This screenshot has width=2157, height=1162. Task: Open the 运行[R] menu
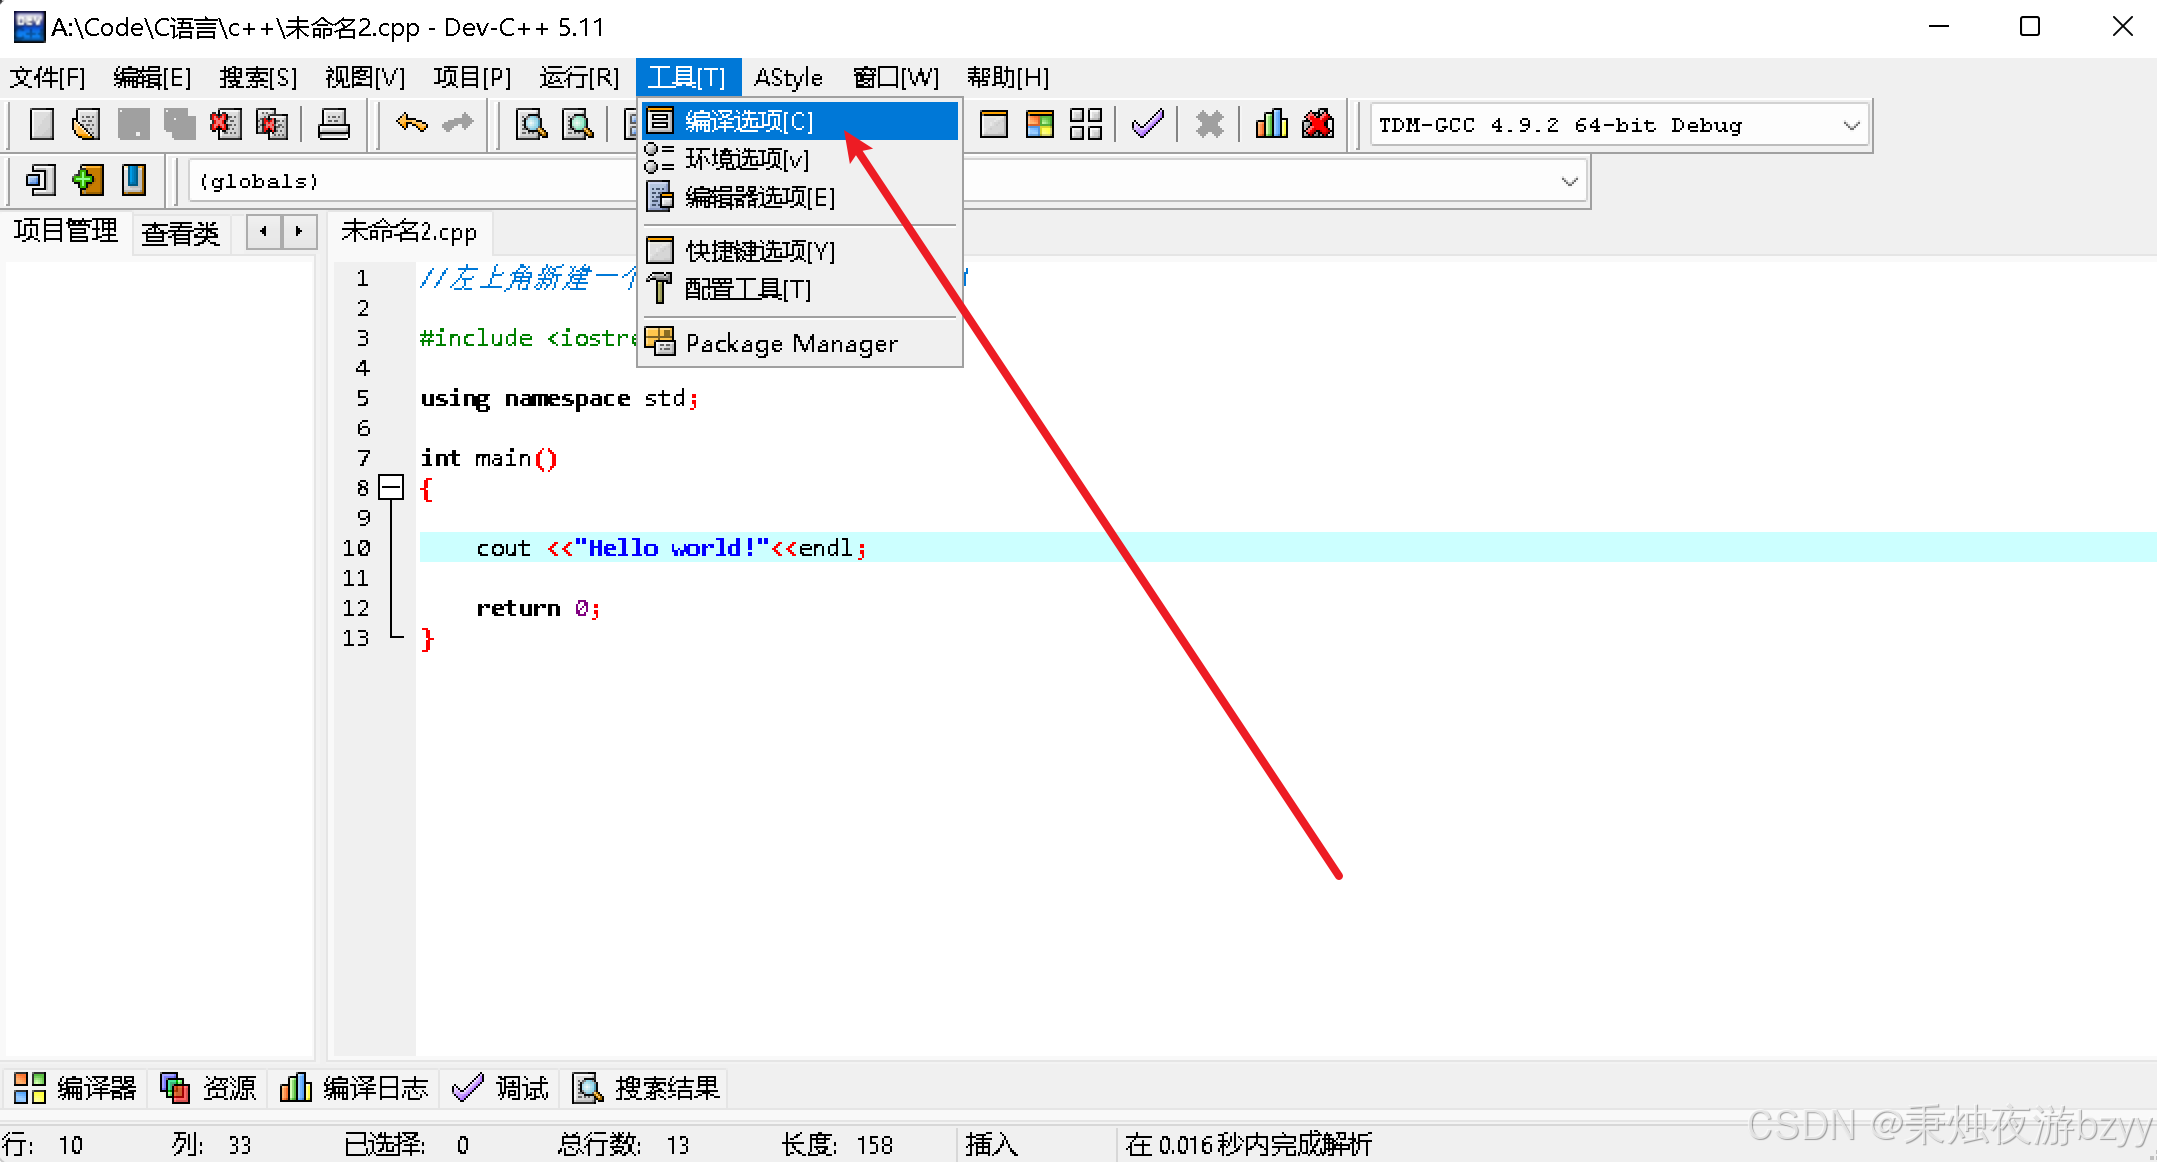pos(579,78)
